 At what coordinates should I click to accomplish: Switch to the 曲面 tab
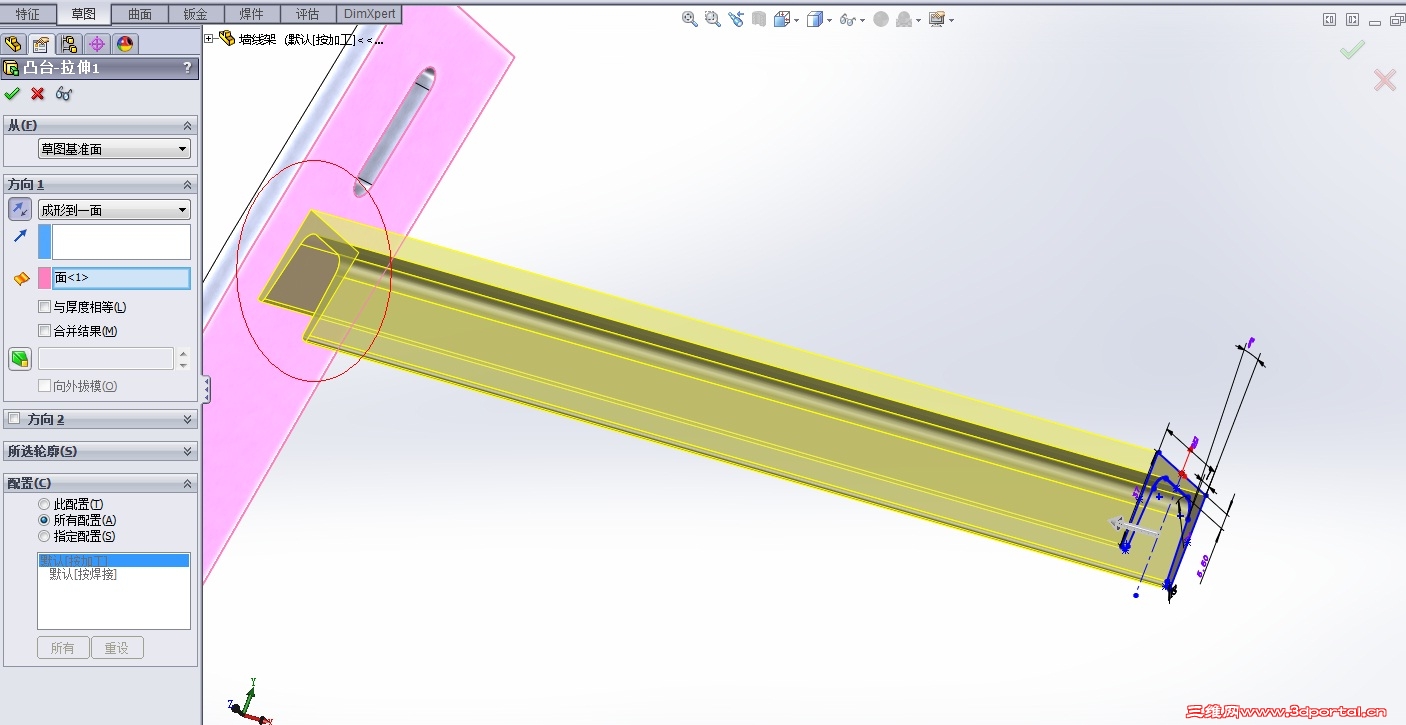140,14
